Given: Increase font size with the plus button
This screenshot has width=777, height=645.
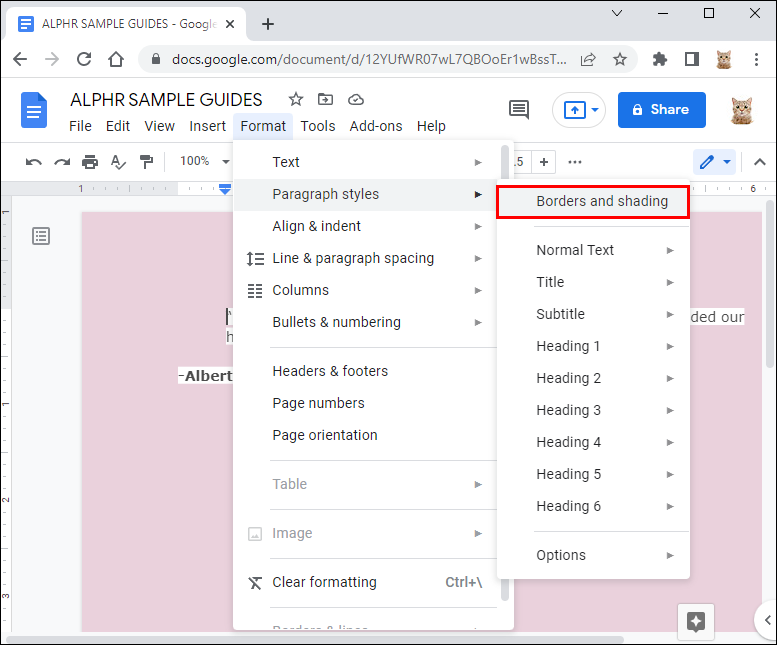Looking at the screenshot, I should (x=544, y=162).
